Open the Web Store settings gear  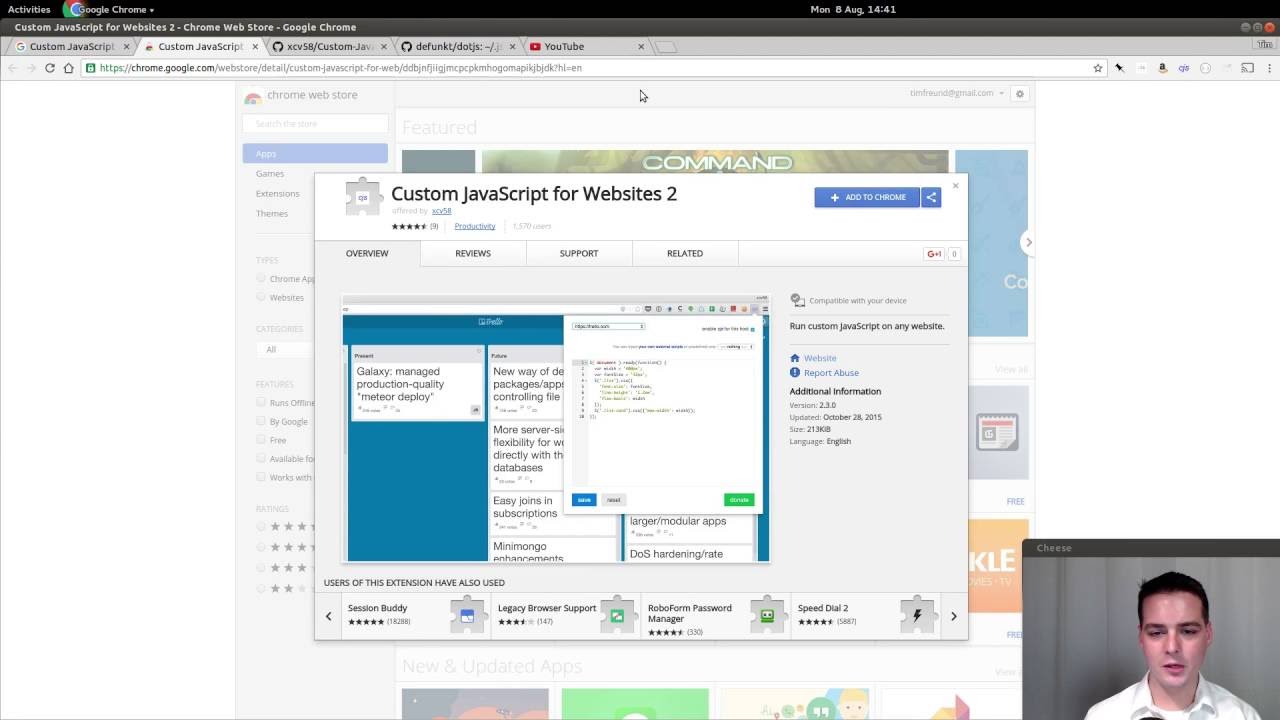1020,94
